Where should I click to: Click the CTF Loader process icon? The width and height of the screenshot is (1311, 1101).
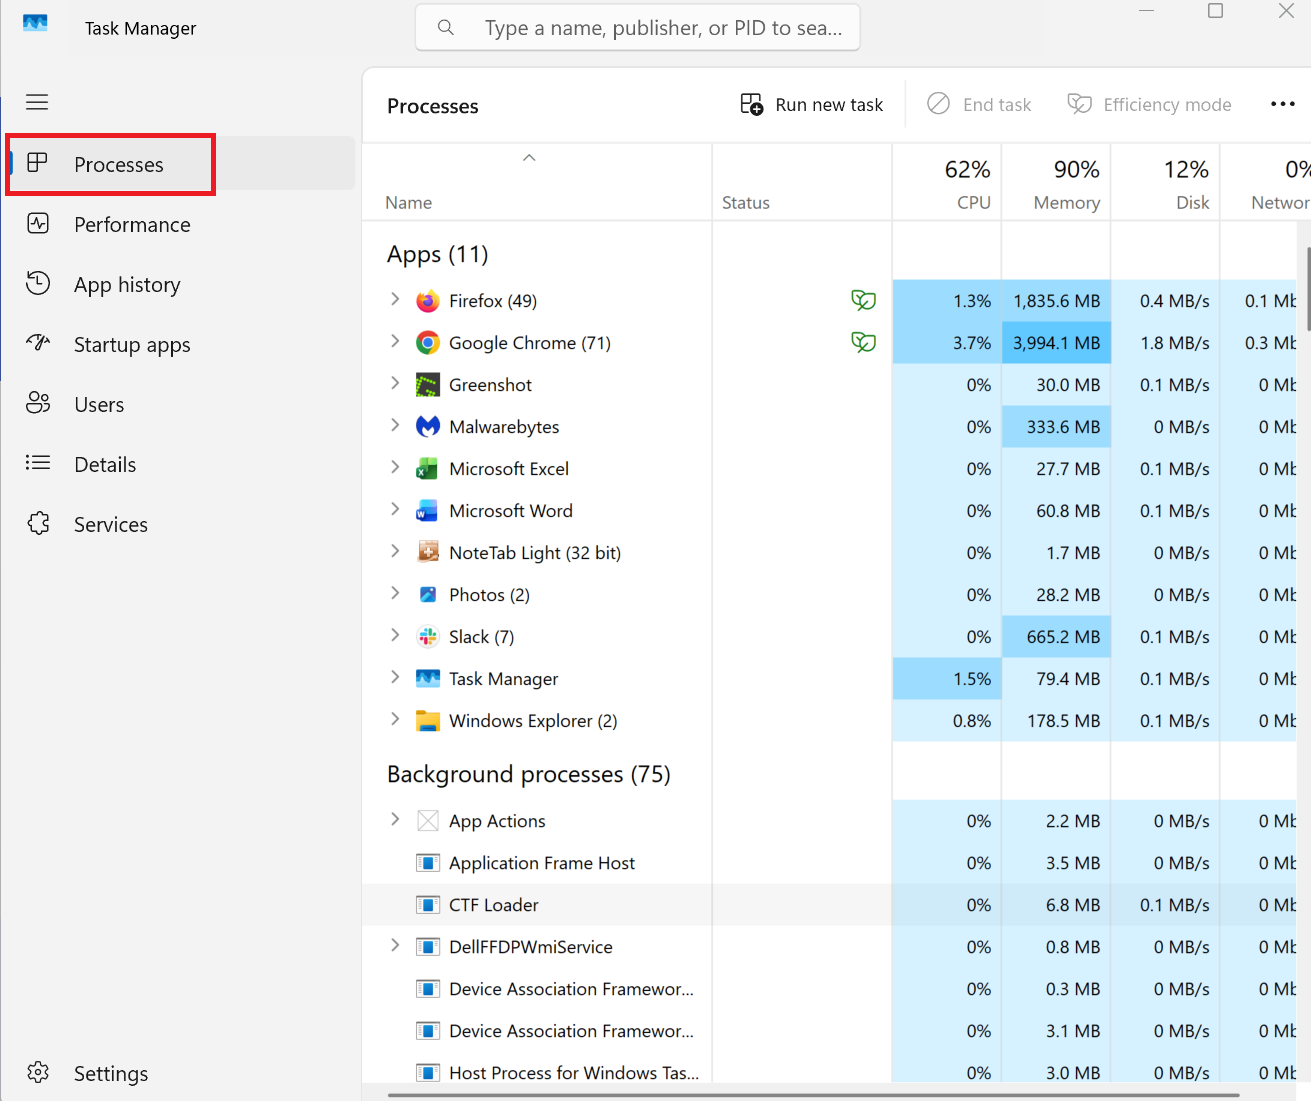tap(428, 905)
